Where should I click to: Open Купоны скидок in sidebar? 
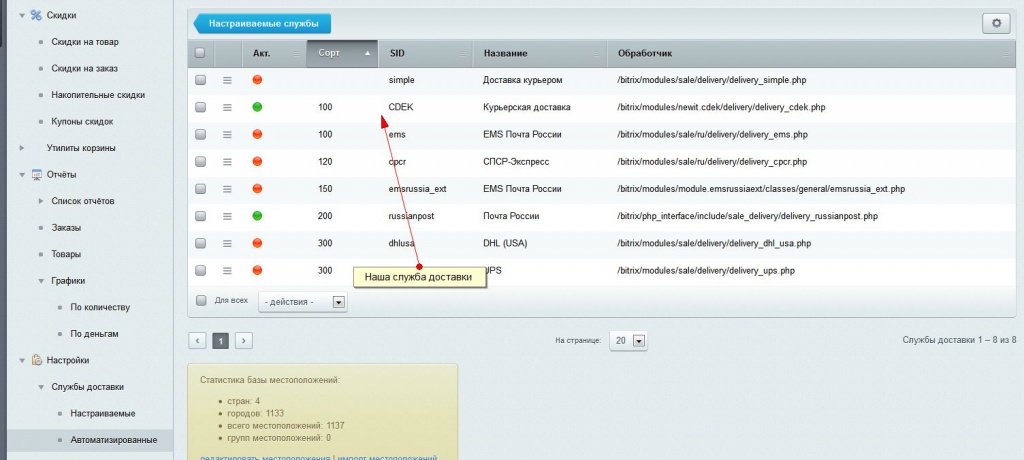82,122
